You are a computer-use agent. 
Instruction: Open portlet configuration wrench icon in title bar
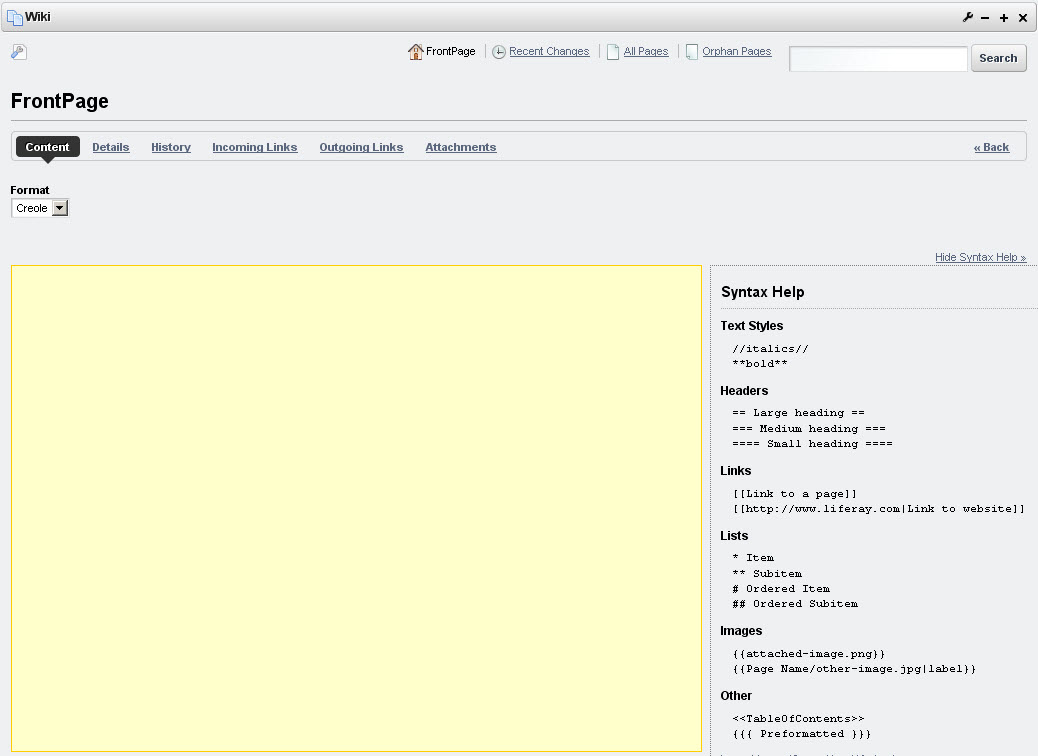pos(967,17)
